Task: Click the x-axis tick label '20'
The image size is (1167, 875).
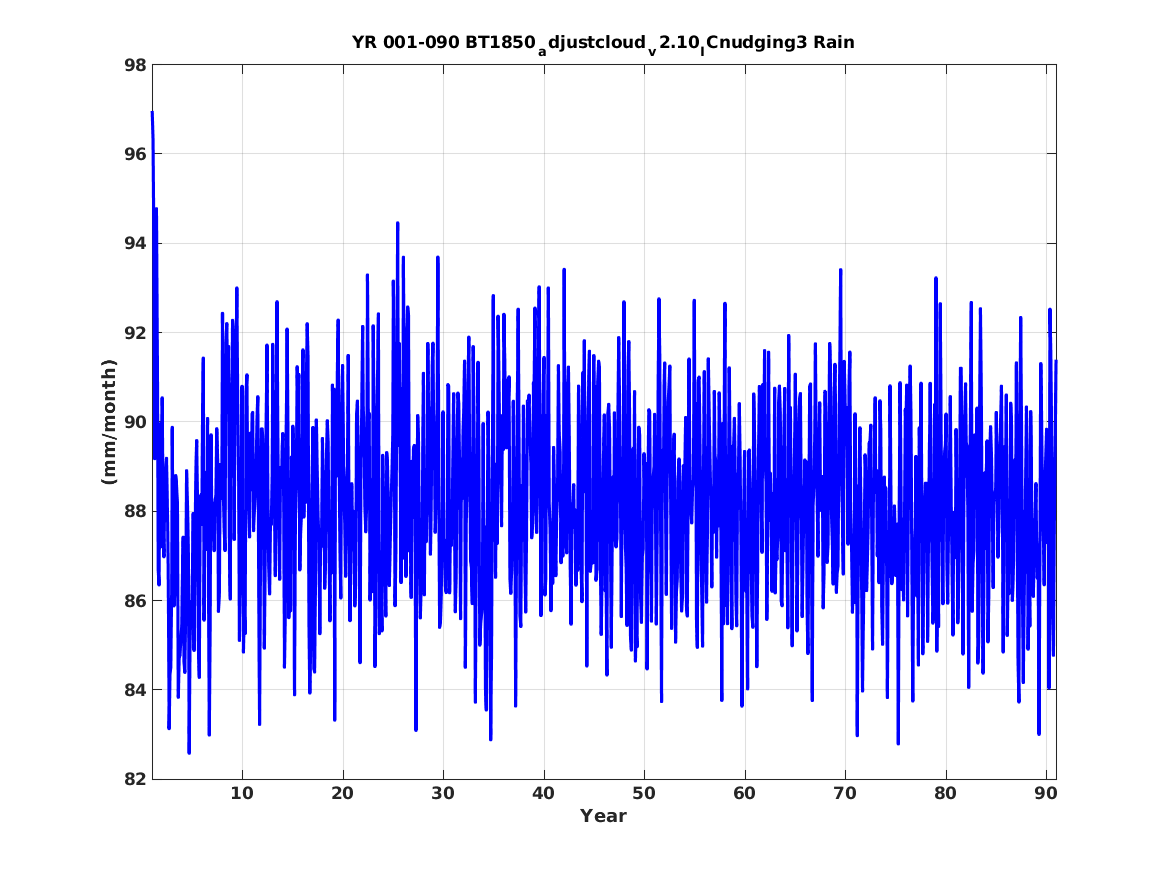Action: click(x=342, y=794)
